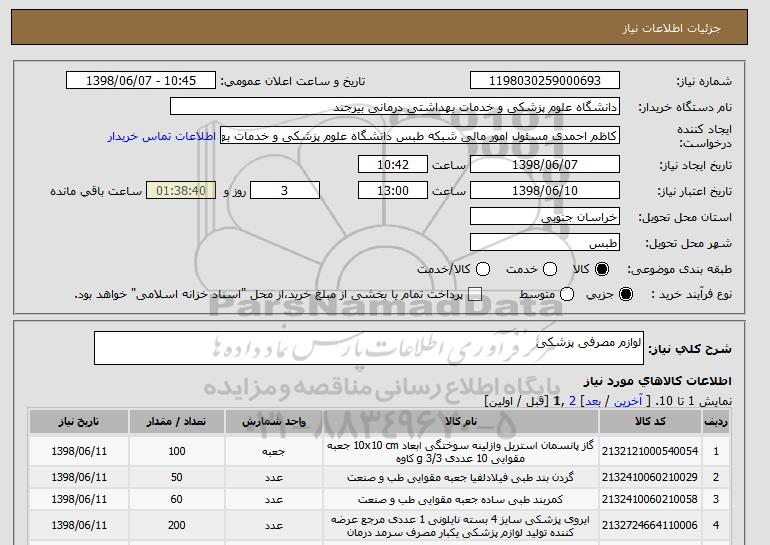
Task: Select item code 2132410060210058
Action: pos(650,499)
